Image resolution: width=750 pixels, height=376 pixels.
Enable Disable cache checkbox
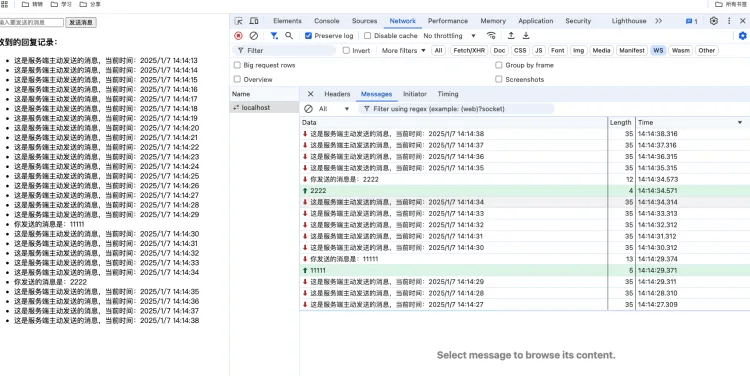coord(367,36)
